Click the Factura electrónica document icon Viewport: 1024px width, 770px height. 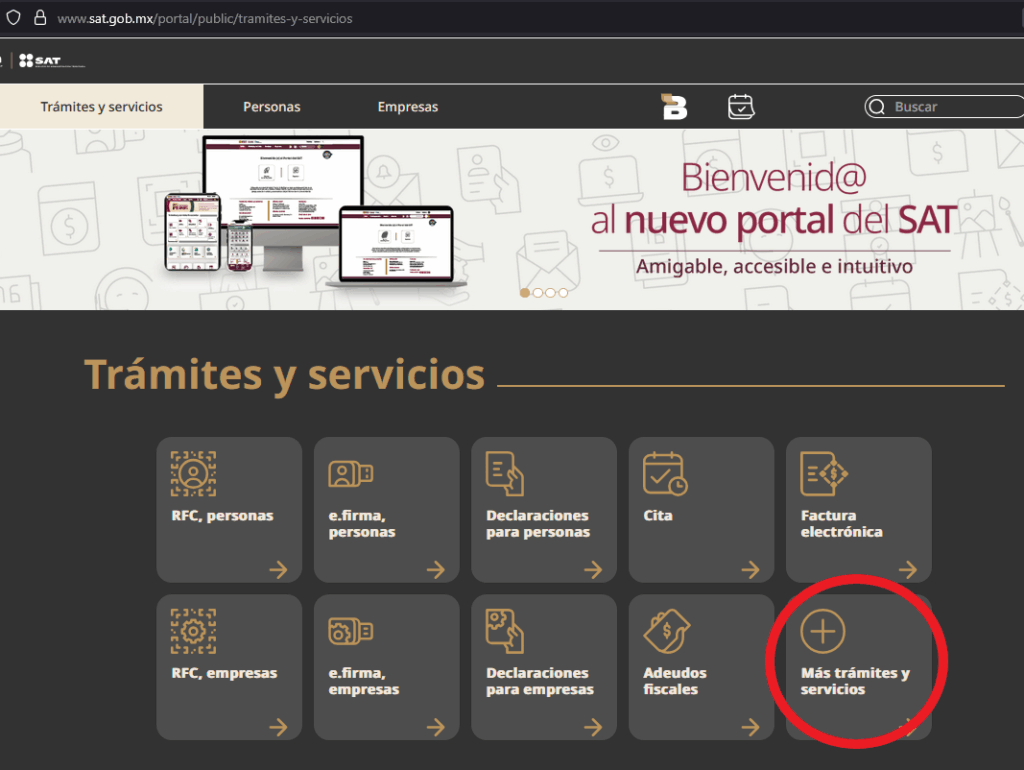click(823, 474)
